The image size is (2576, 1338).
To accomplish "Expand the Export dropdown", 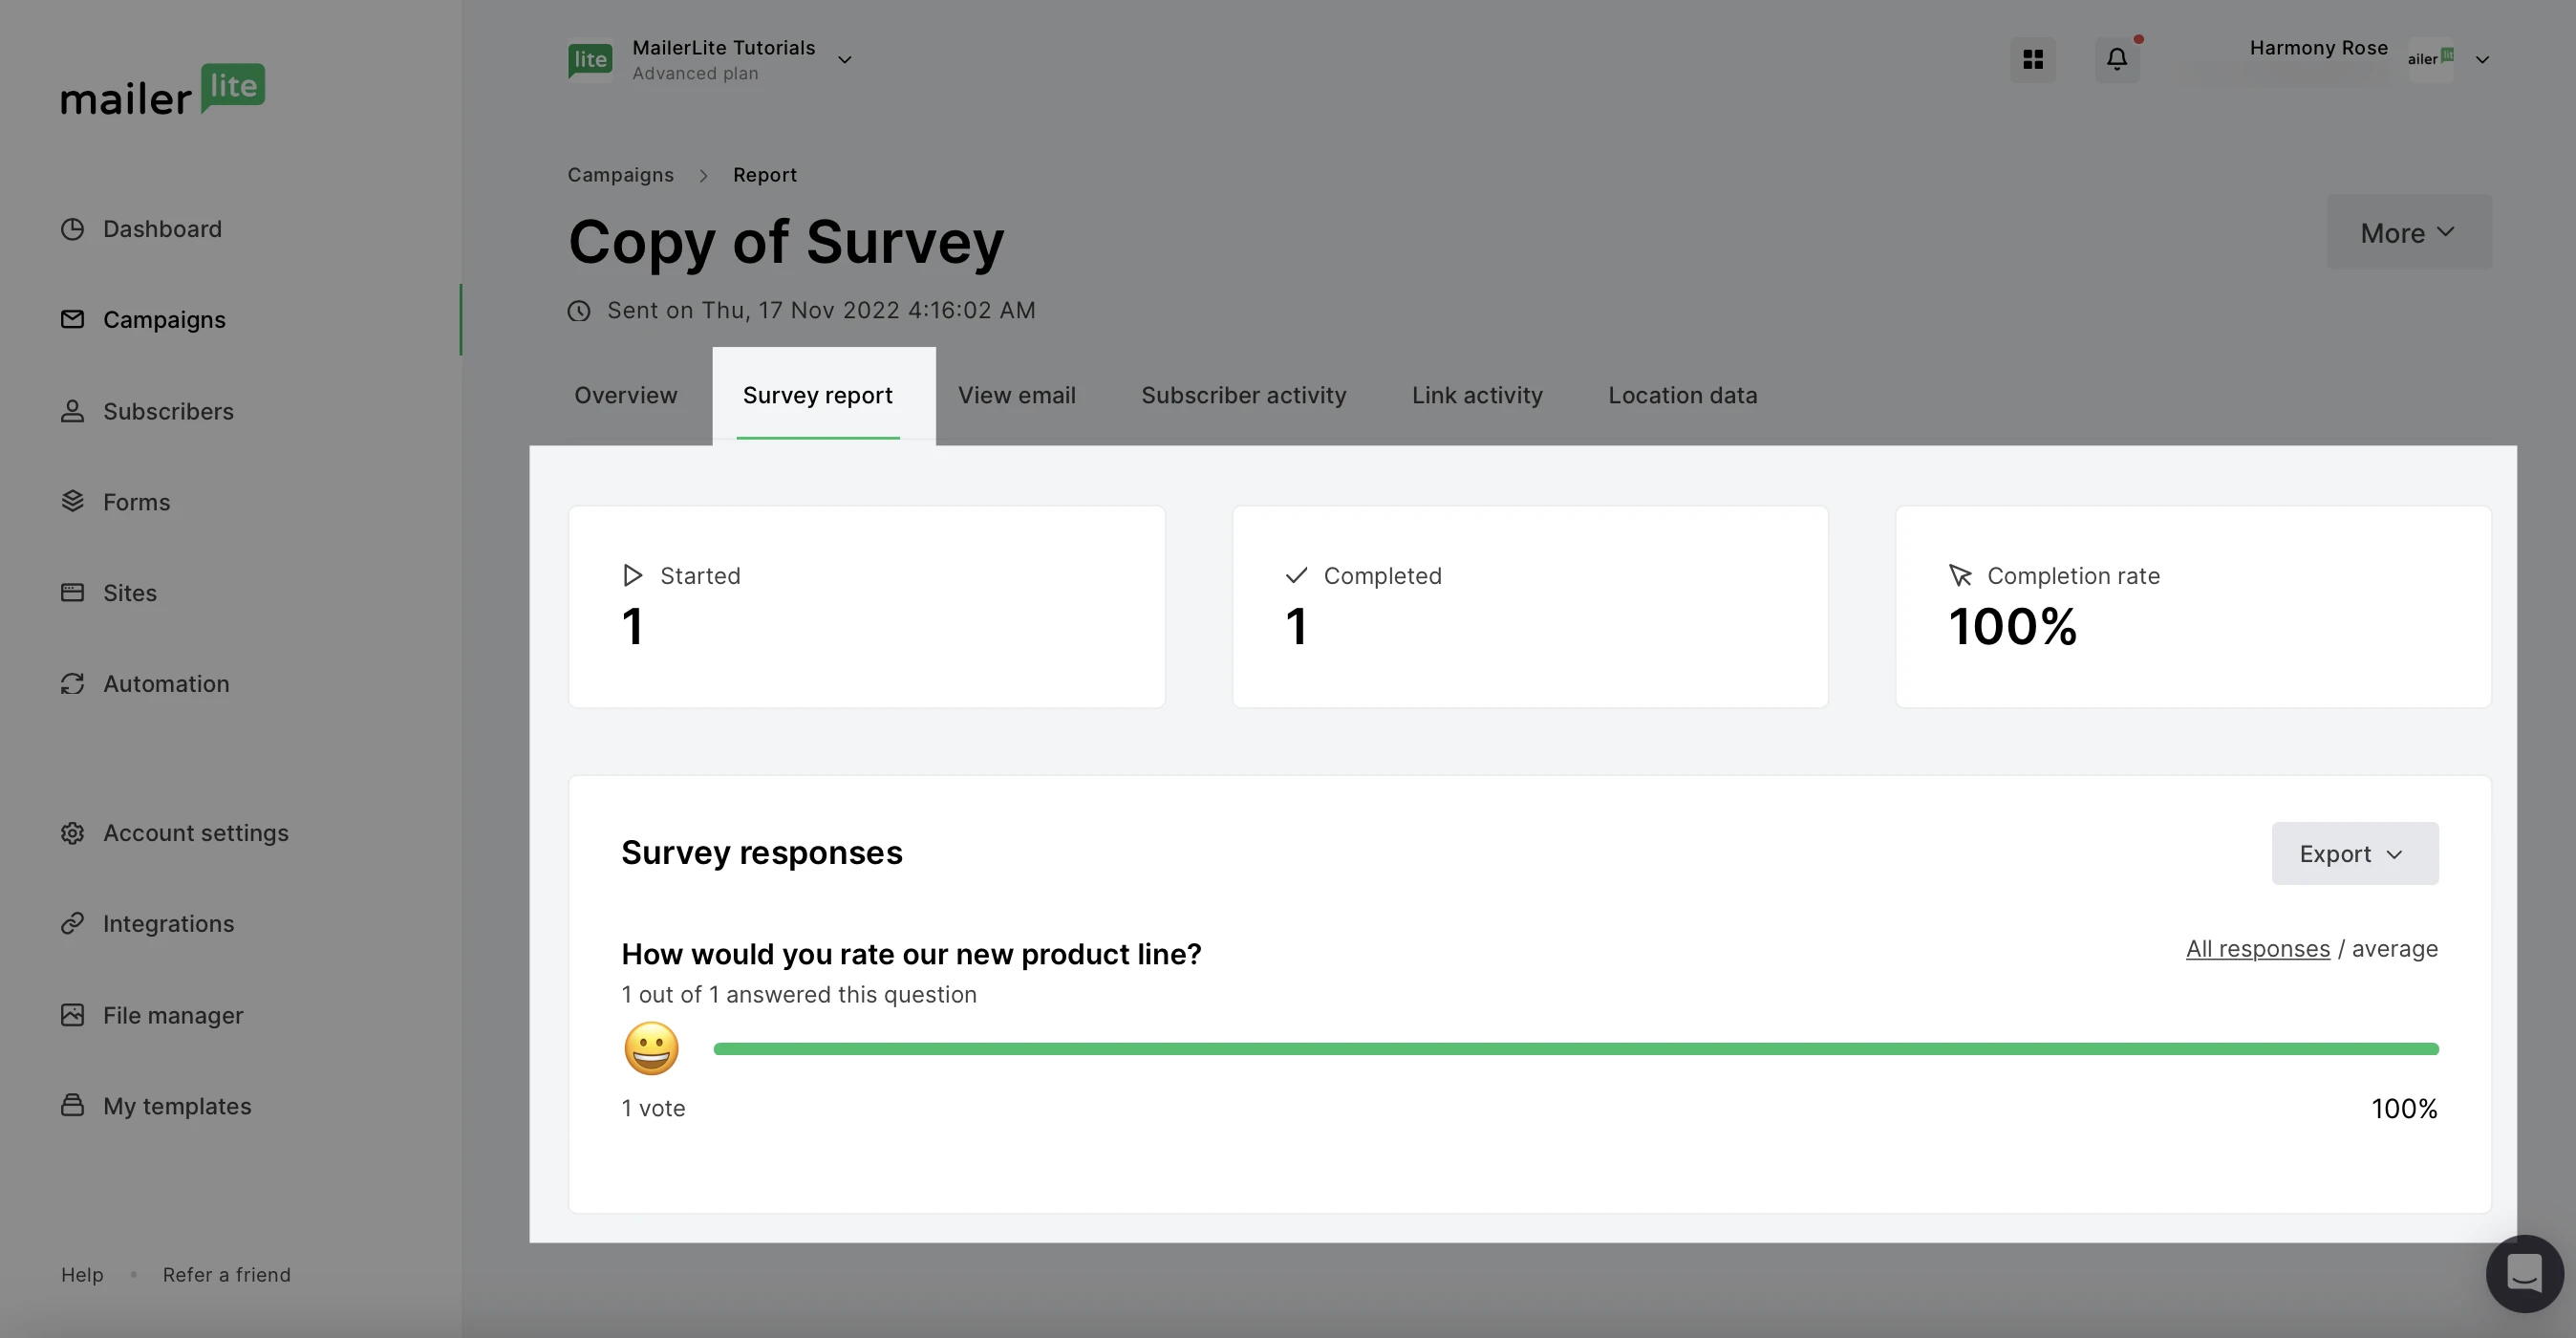I will point(2354,853).
